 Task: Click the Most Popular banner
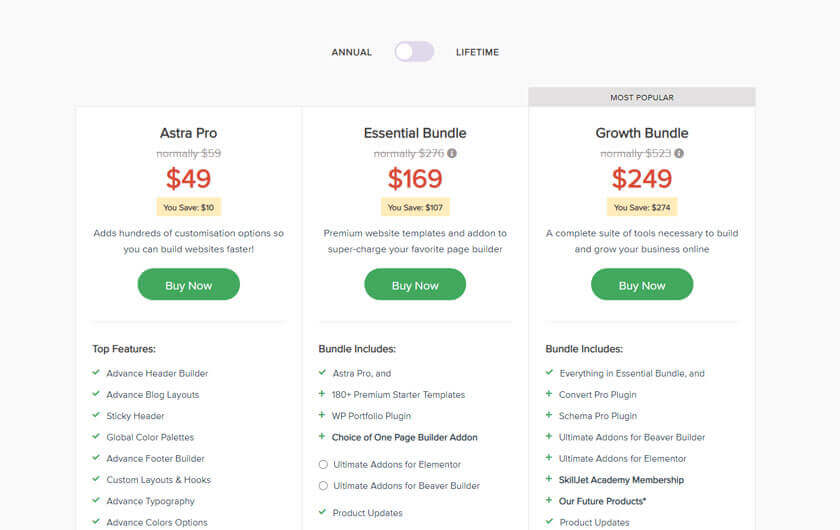(642, 97)
